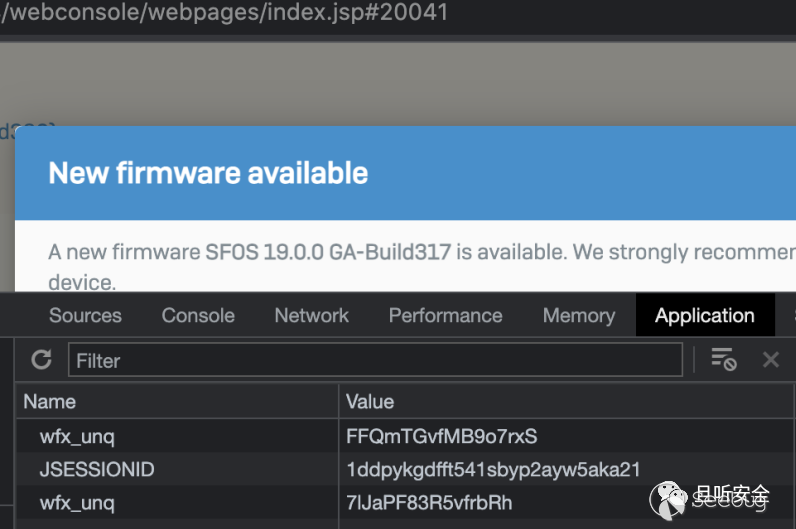
Task: Open the Console tab
Action: click(x=198, y=315)
